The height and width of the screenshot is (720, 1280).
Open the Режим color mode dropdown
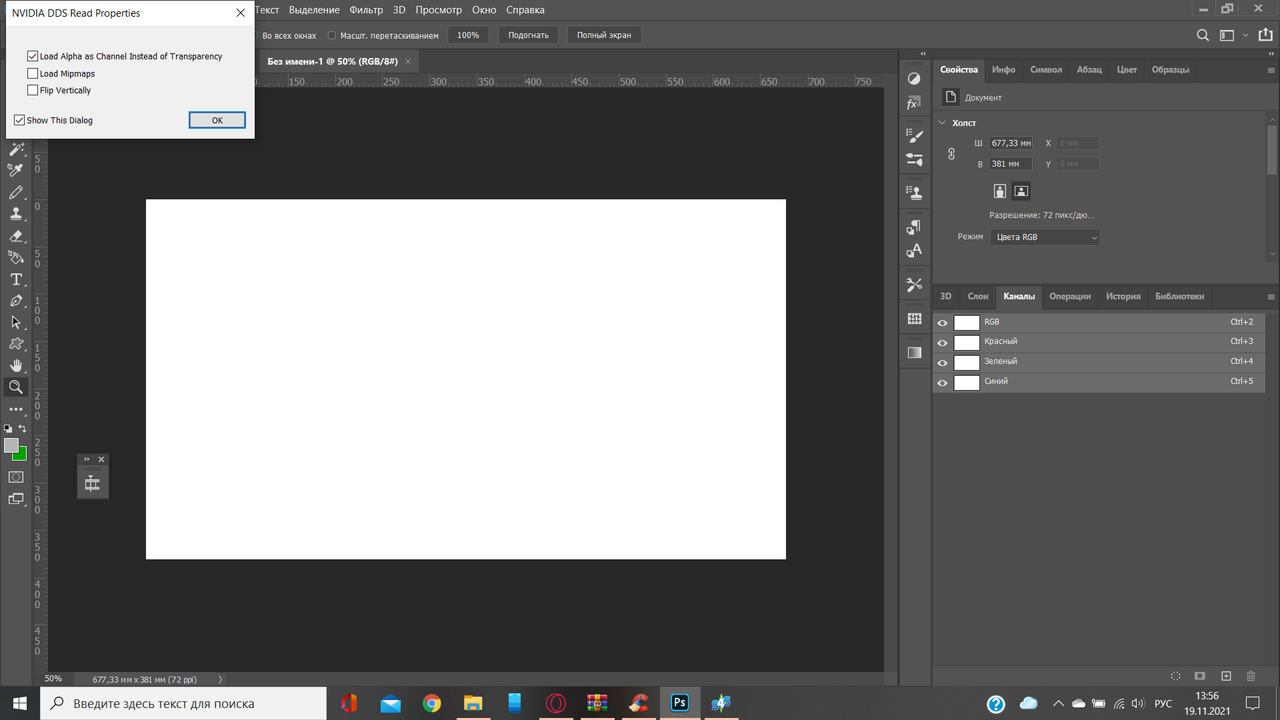1044,238
